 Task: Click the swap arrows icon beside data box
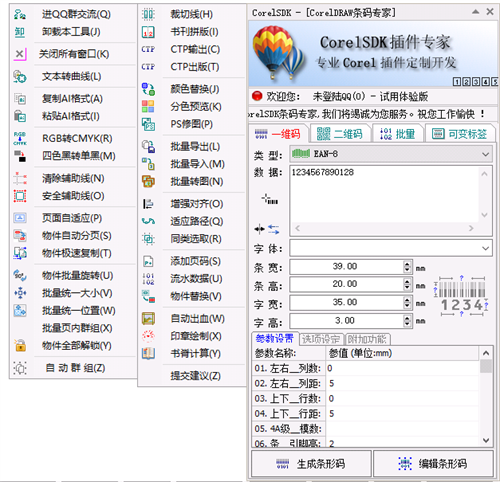click(x=273, y=229)
